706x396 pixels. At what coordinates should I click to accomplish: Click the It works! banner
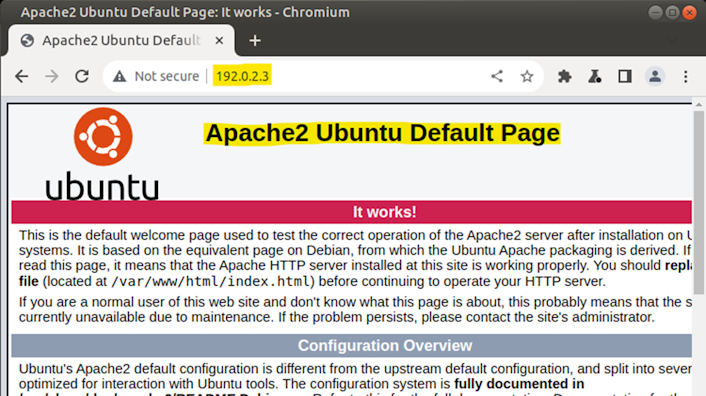pyautogui.click(x=352, y=212)
